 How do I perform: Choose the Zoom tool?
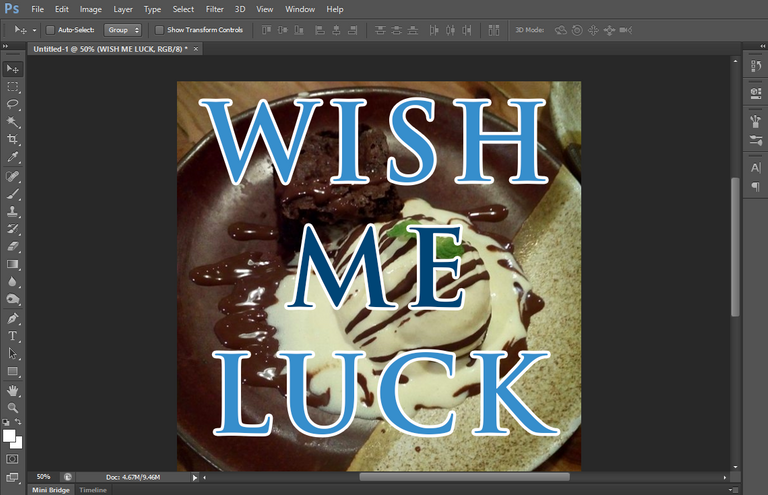[x=12, y=407]
